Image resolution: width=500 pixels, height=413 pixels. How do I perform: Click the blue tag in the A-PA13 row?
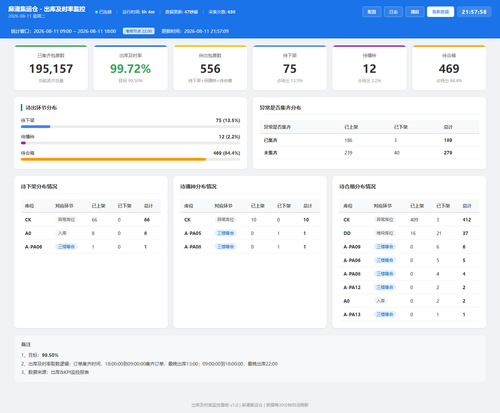click(x=385, y=314)
